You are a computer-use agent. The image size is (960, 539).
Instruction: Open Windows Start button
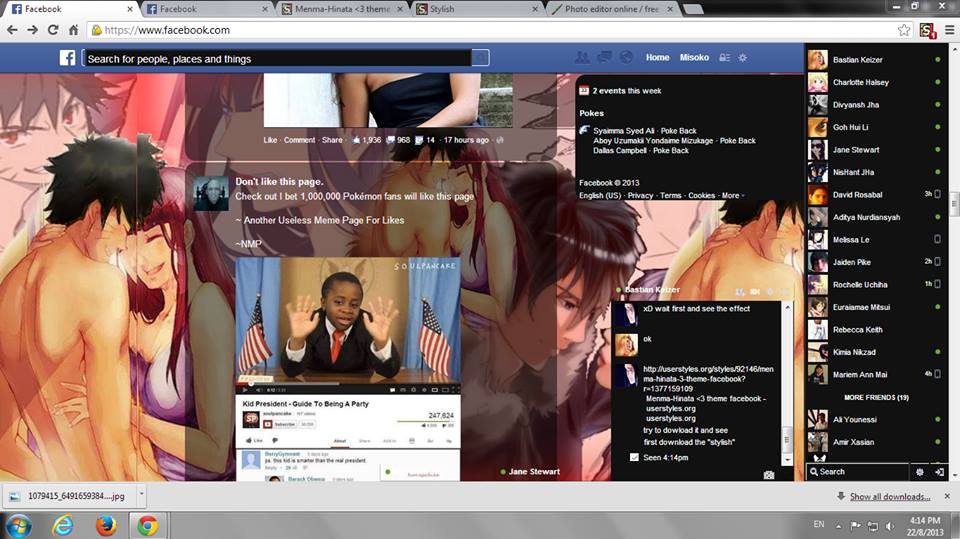pyautogui.click(x=18, y=526)
